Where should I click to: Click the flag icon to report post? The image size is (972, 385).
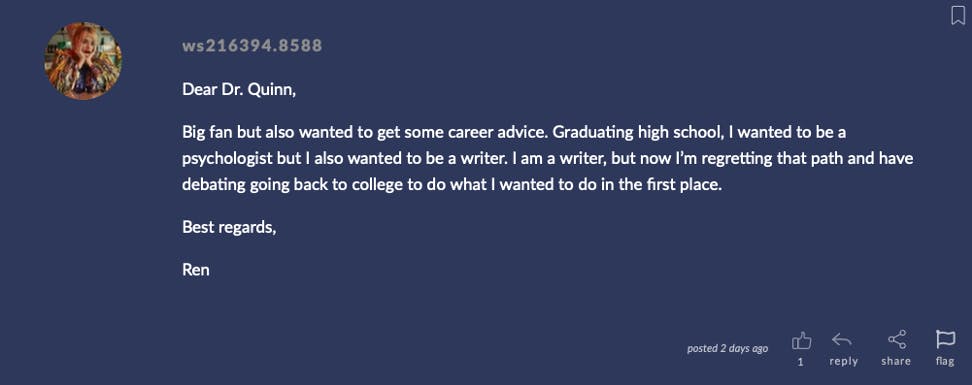(945, 339)
